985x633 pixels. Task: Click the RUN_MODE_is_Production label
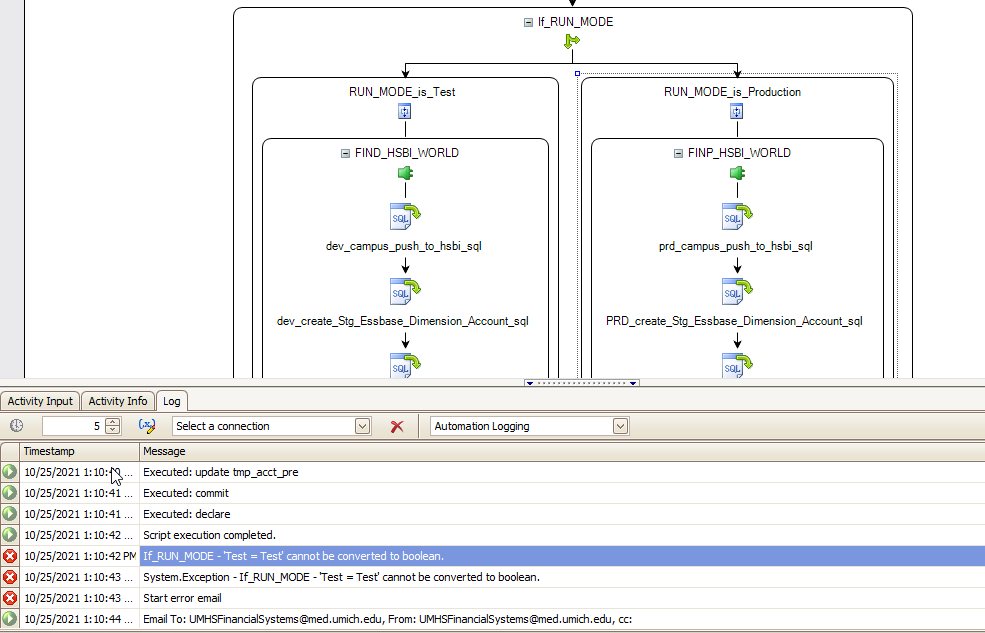(732, 92)
